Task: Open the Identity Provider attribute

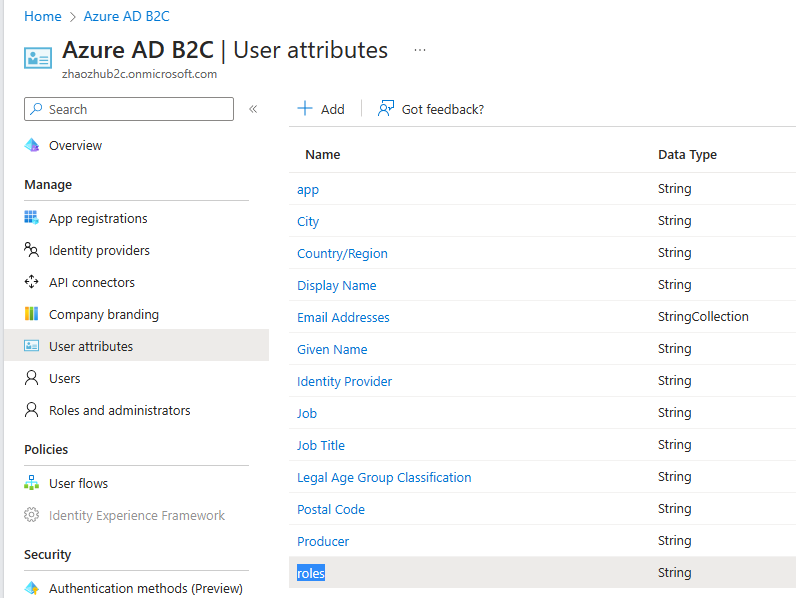Action: (x=344, y=381)
